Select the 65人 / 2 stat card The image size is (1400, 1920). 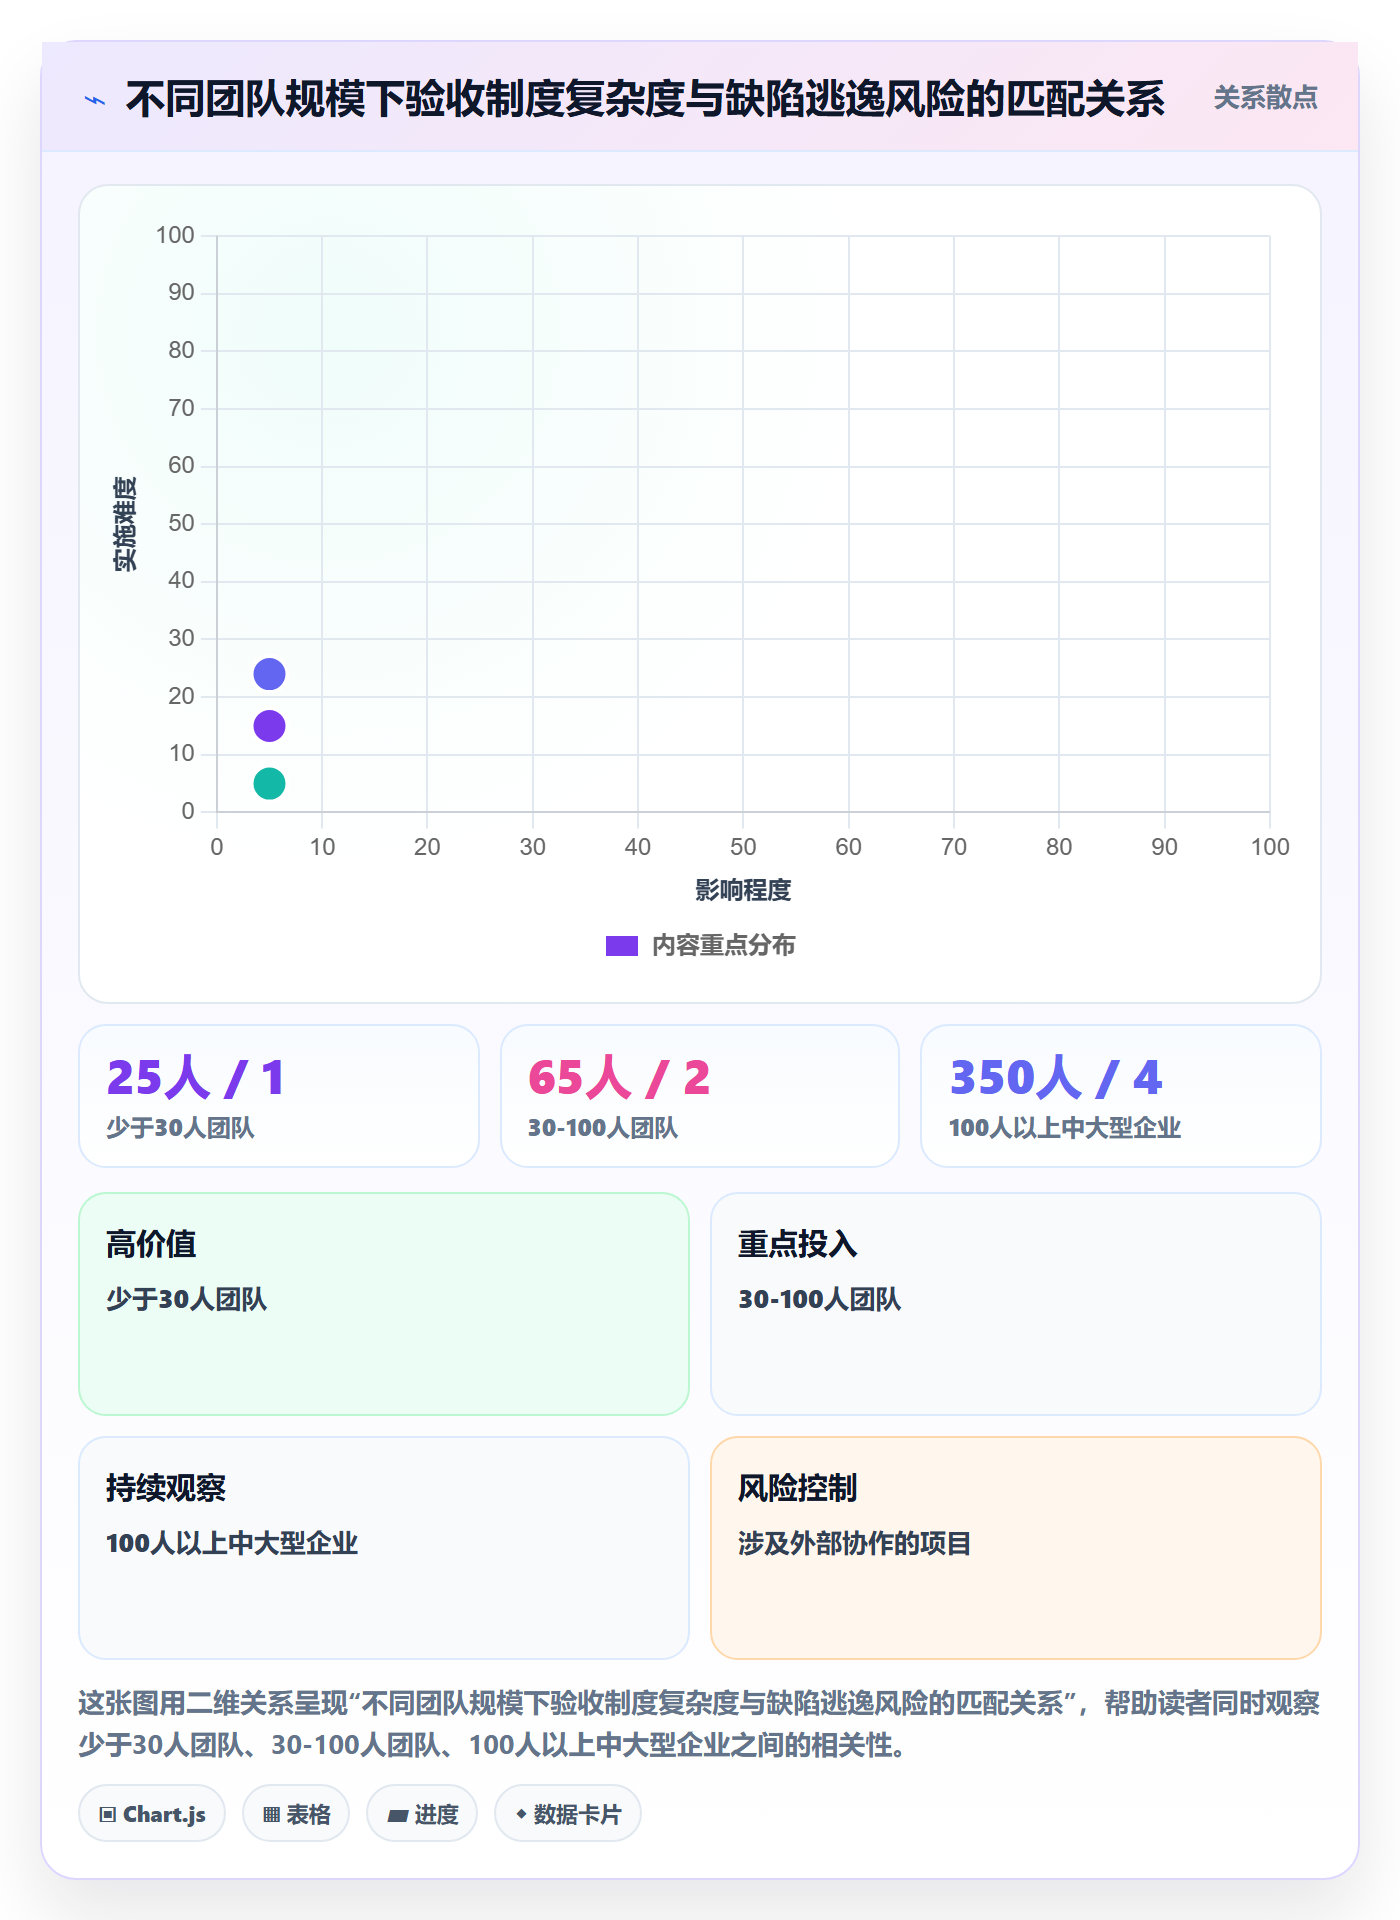(700, 1096)
